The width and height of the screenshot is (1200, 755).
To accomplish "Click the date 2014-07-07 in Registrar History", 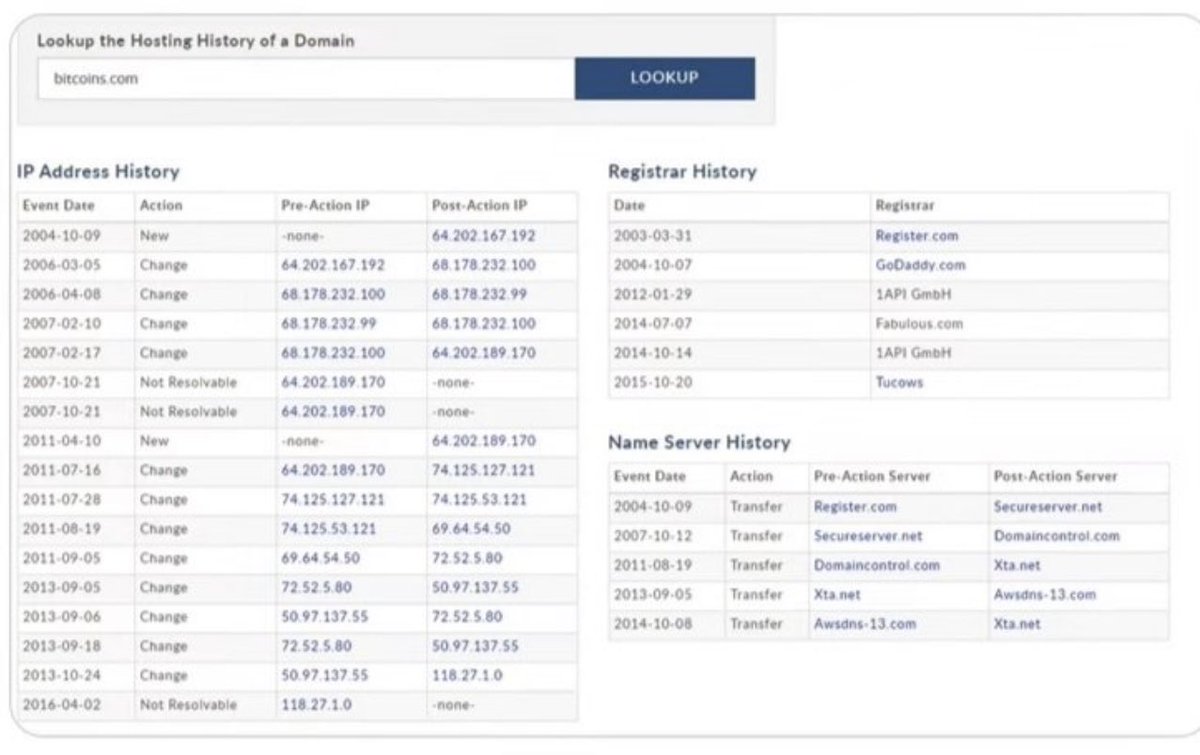I will [x=652, y=324].
